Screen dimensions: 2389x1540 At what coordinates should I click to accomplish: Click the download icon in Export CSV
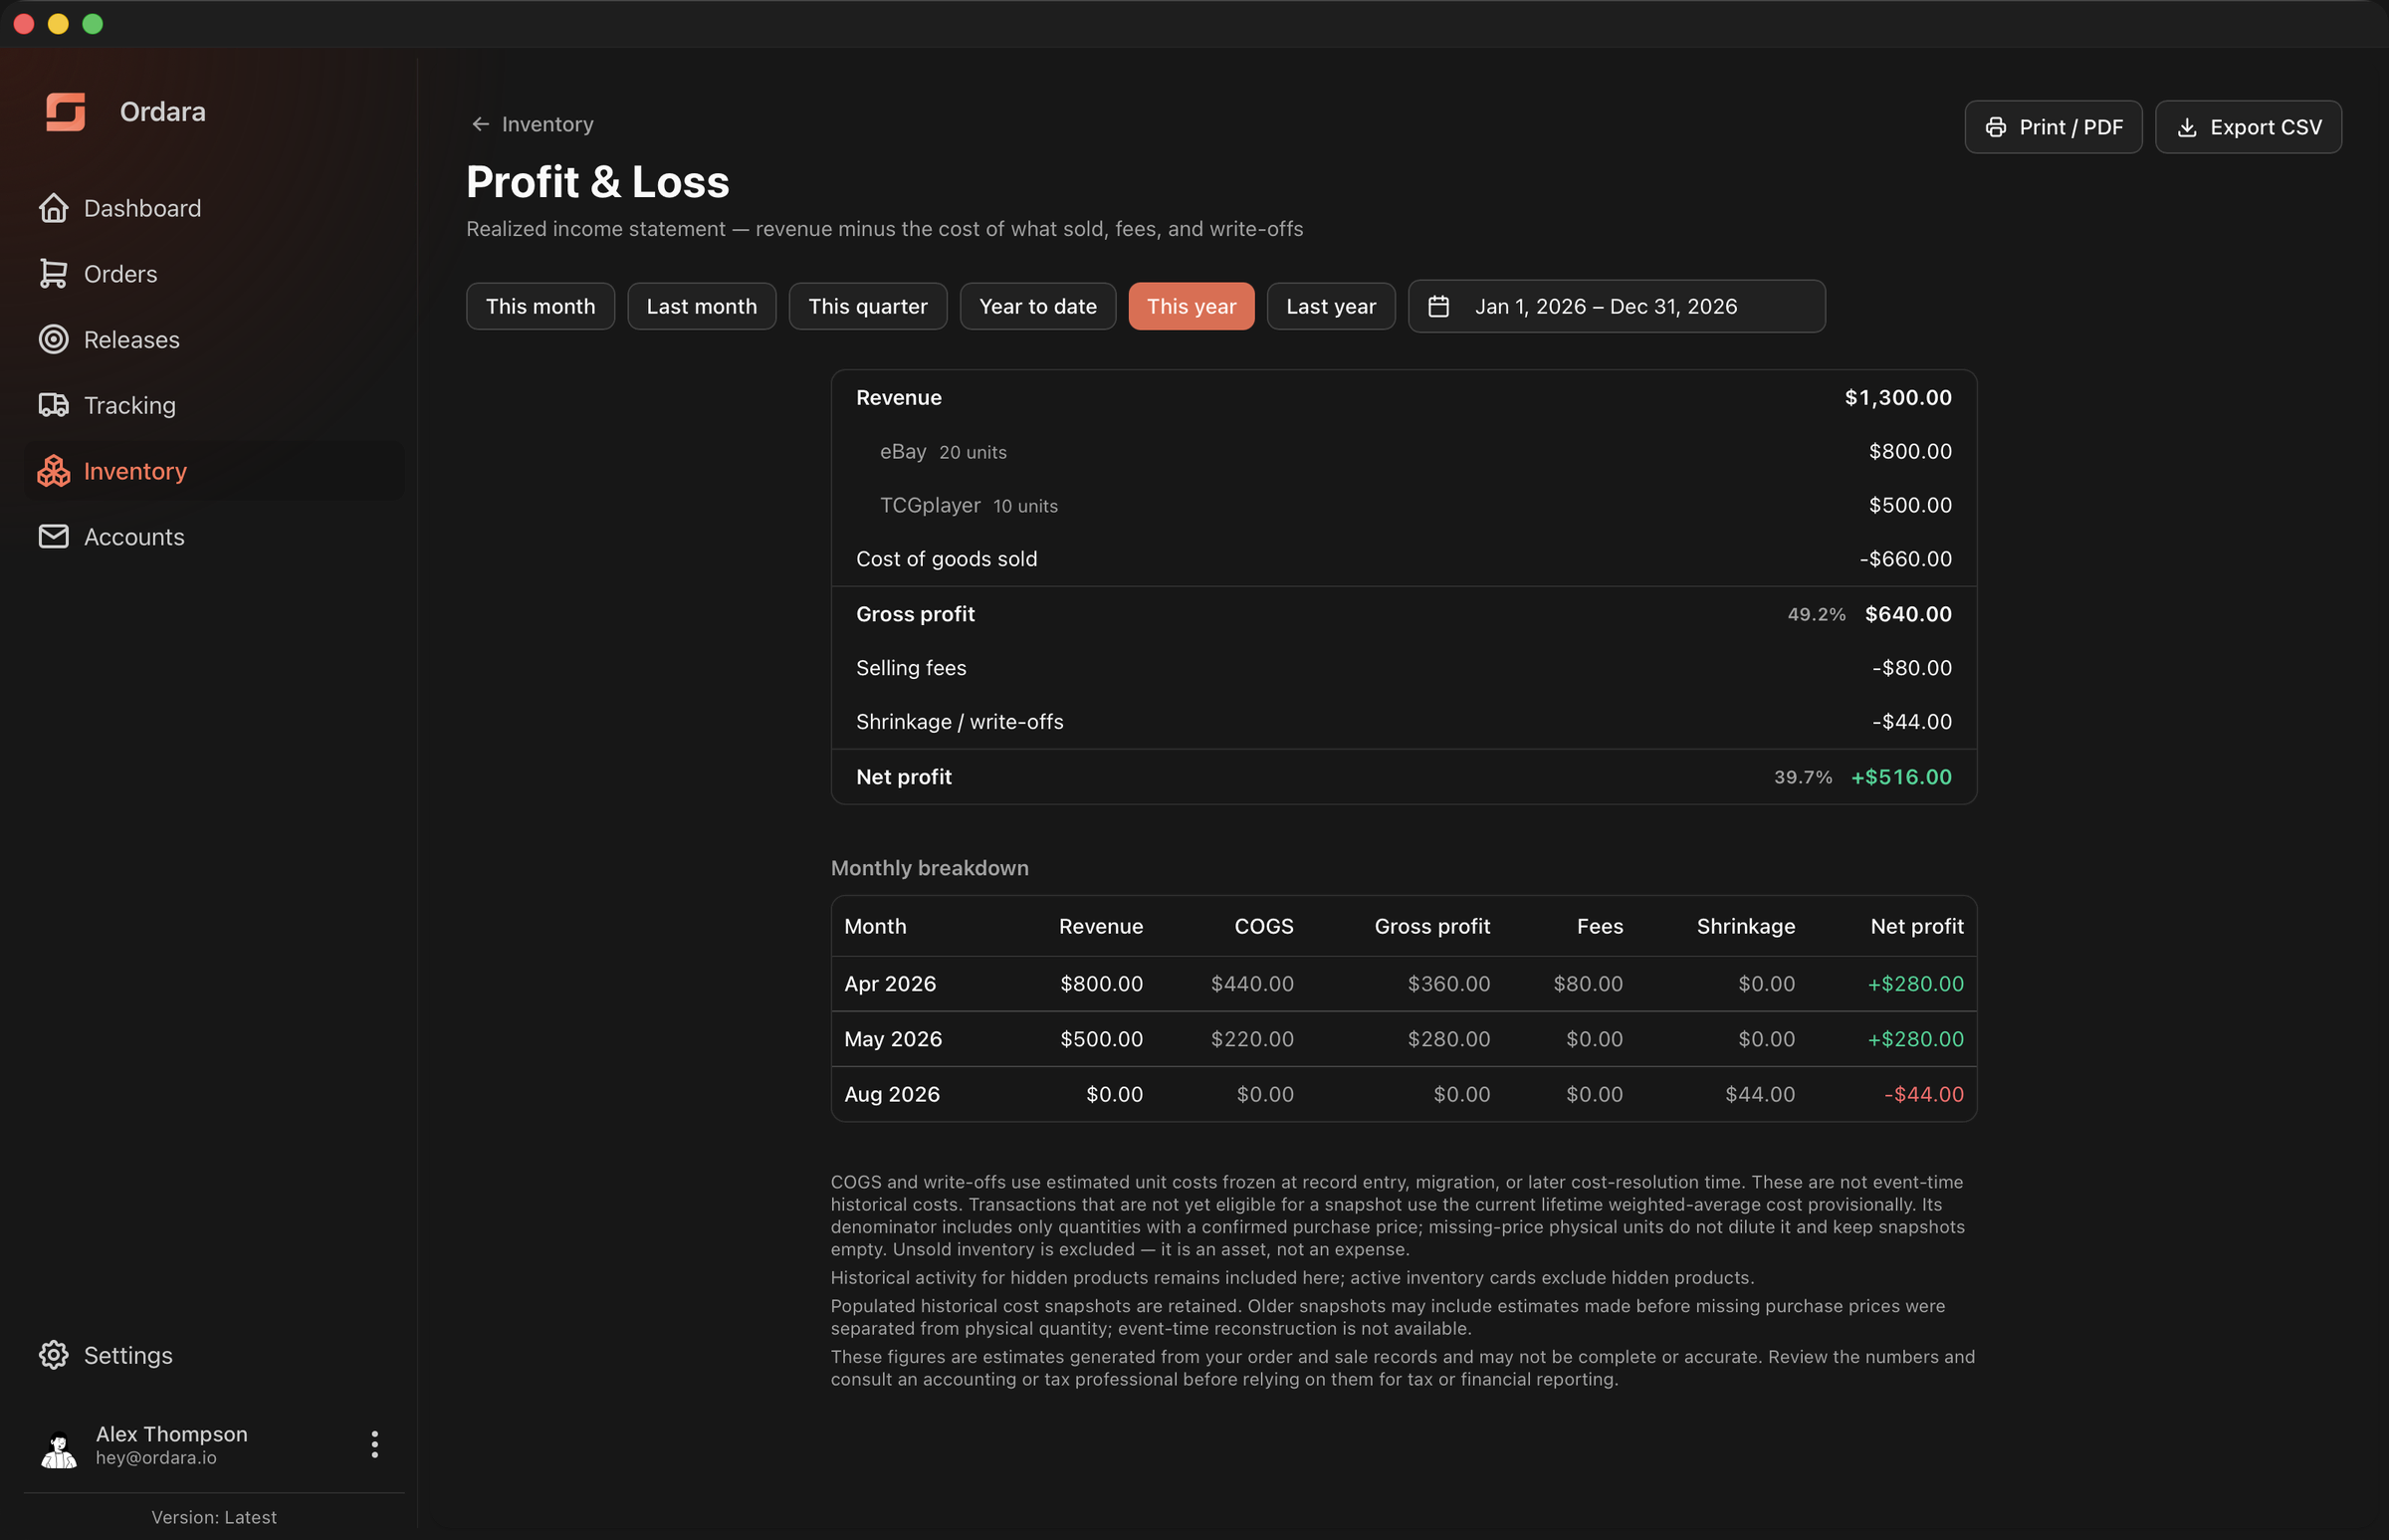2187,127
